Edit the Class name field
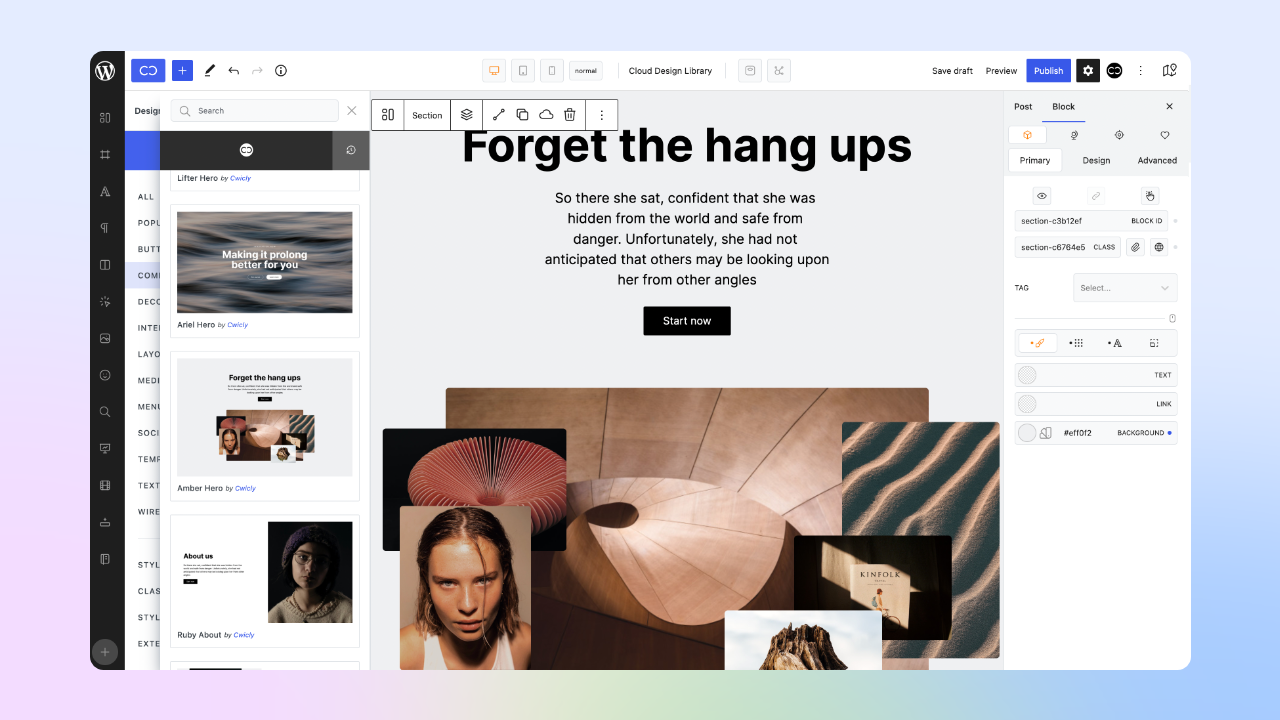Viewport: 1280px width, 720px height. pyautogui.click(x=1068, y=247)
